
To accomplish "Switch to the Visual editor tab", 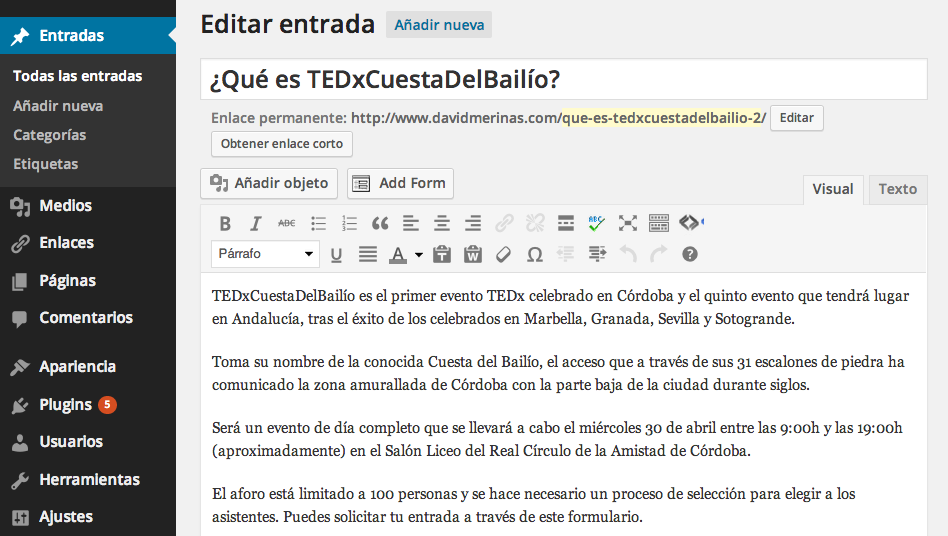I will click(x=833, y=189).
